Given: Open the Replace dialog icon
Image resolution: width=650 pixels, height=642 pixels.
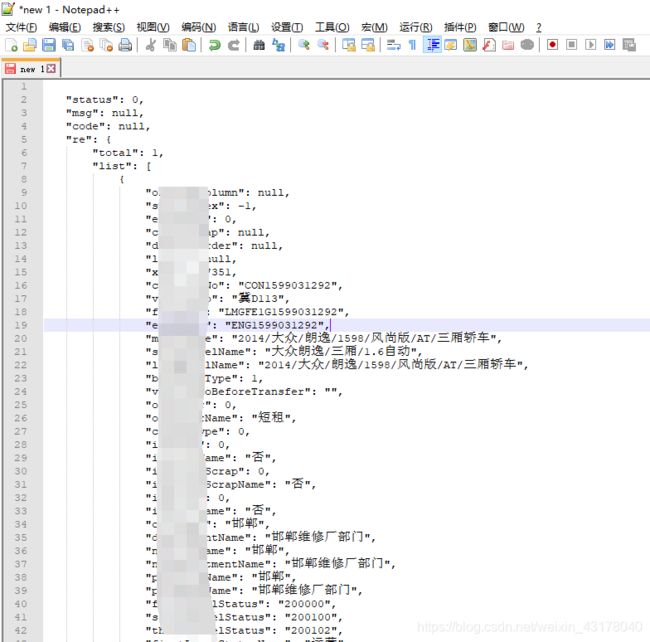Looking at the screenshot, I should click(279, 45).
